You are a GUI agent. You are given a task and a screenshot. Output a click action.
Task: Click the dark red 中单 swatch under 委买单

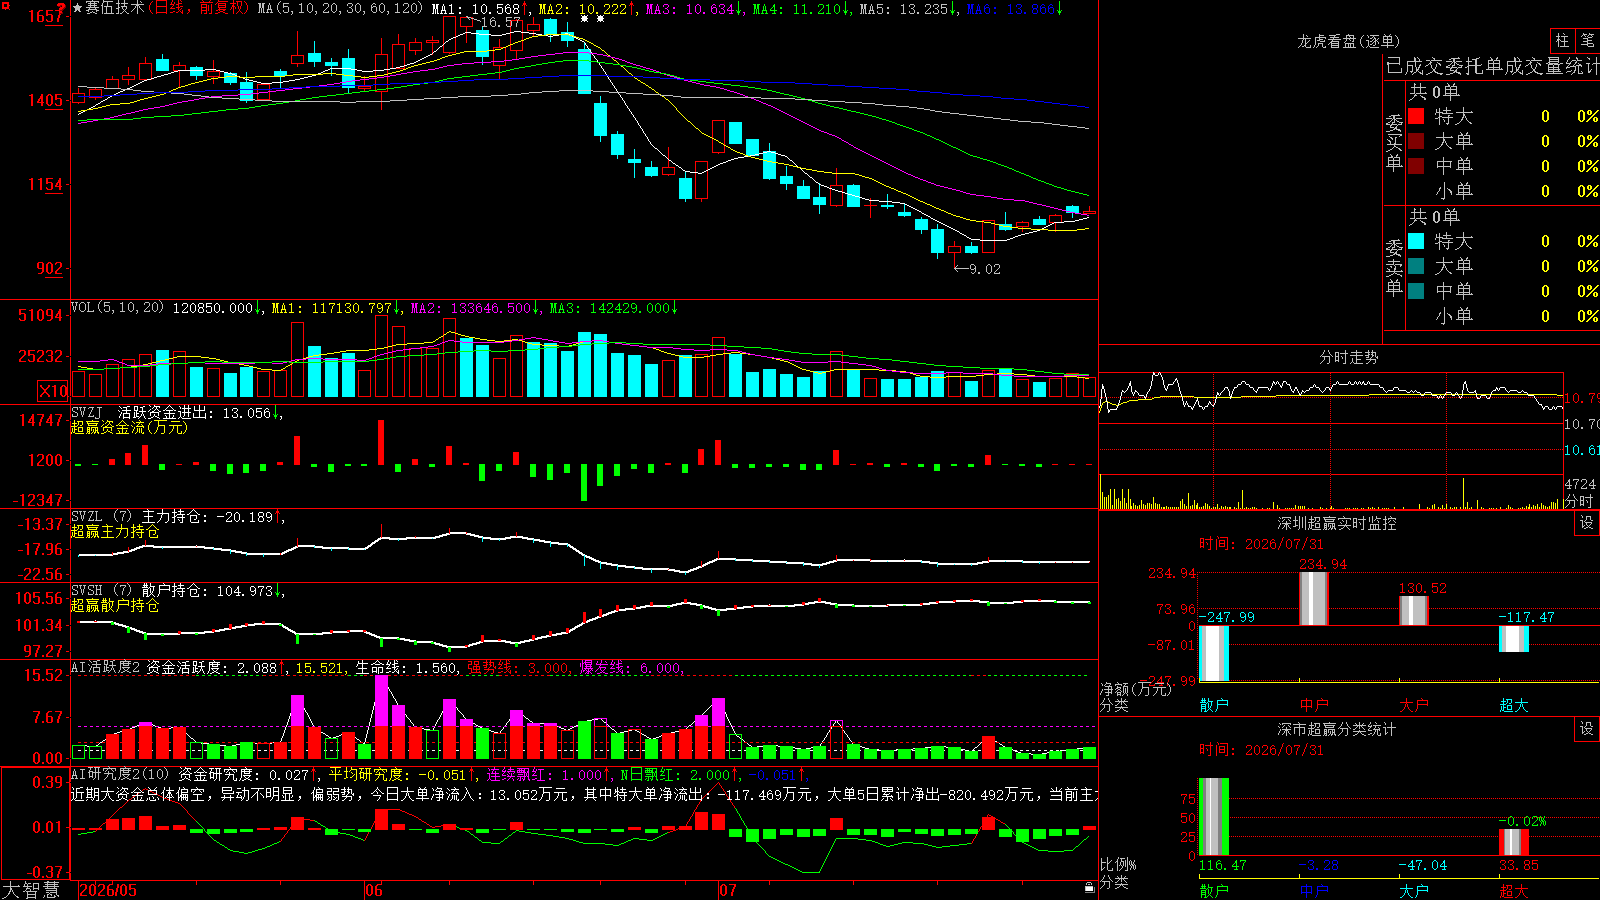[1416, 166]
